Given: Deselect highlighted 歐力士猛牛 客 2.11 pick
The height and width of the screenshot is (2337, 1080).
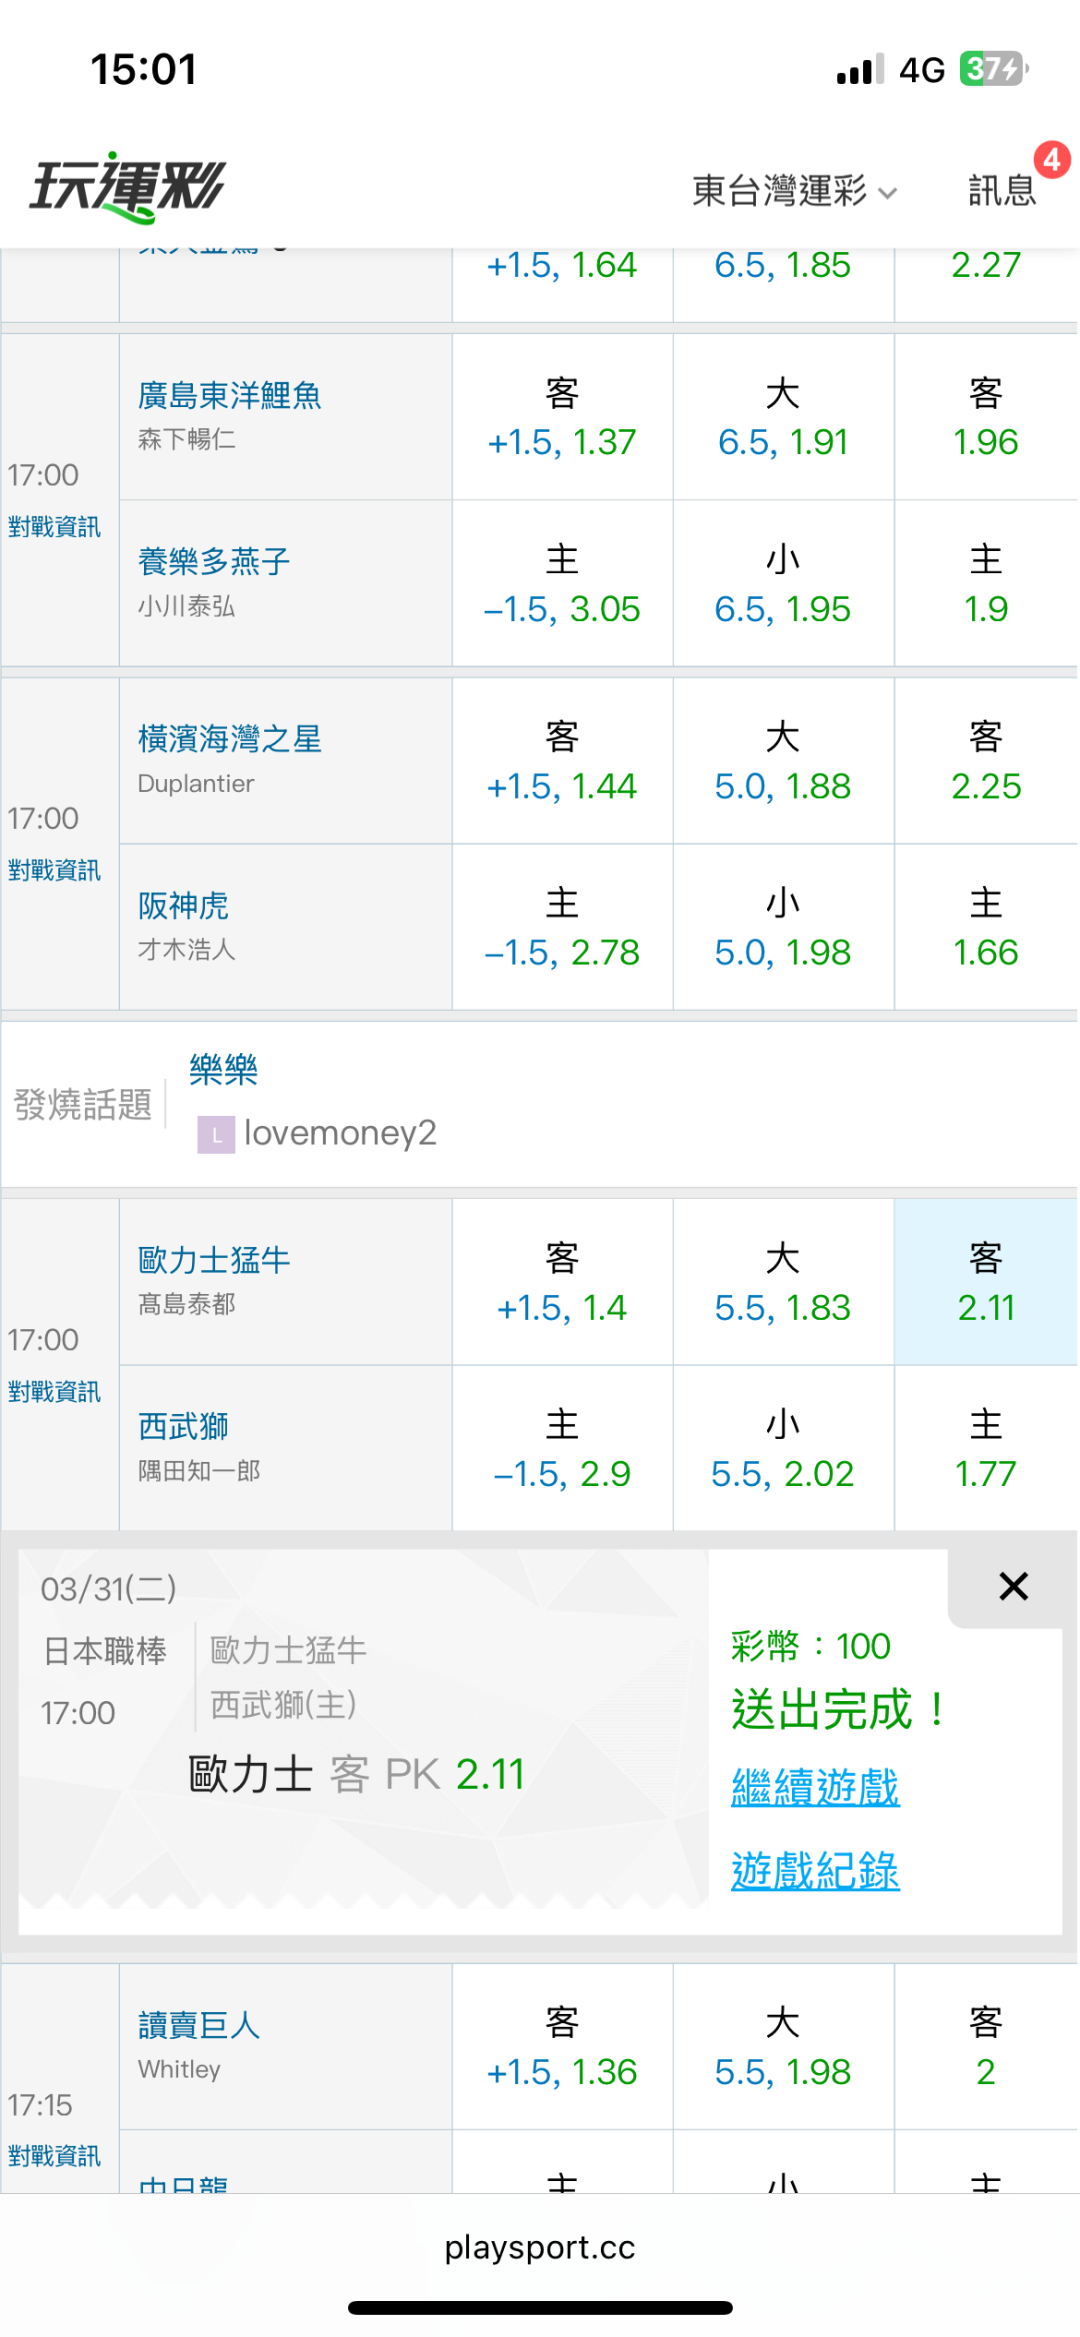Looking at the screenshot, I should tap(985, 1283).
